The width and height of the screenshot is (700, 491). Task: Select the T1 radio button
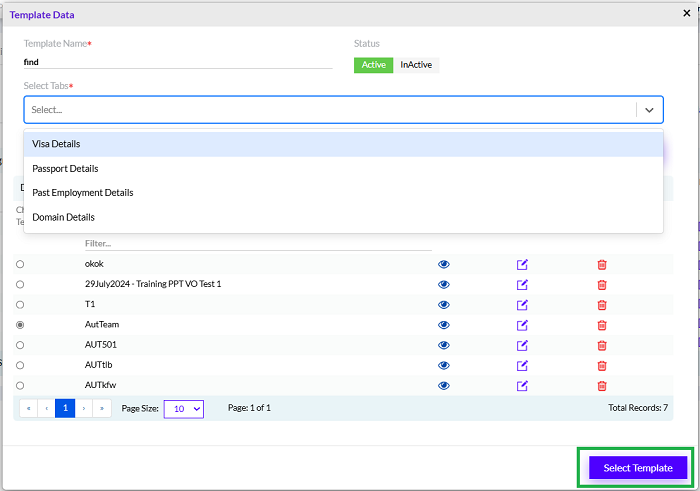point(20,305)
